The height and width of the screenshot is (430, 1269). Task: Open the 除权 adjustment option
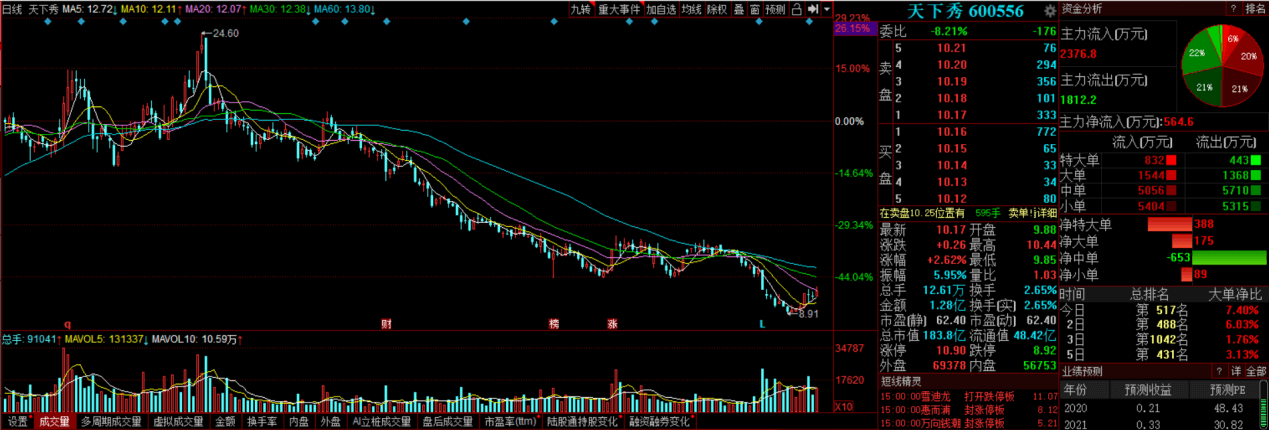(x=717, y=9)
